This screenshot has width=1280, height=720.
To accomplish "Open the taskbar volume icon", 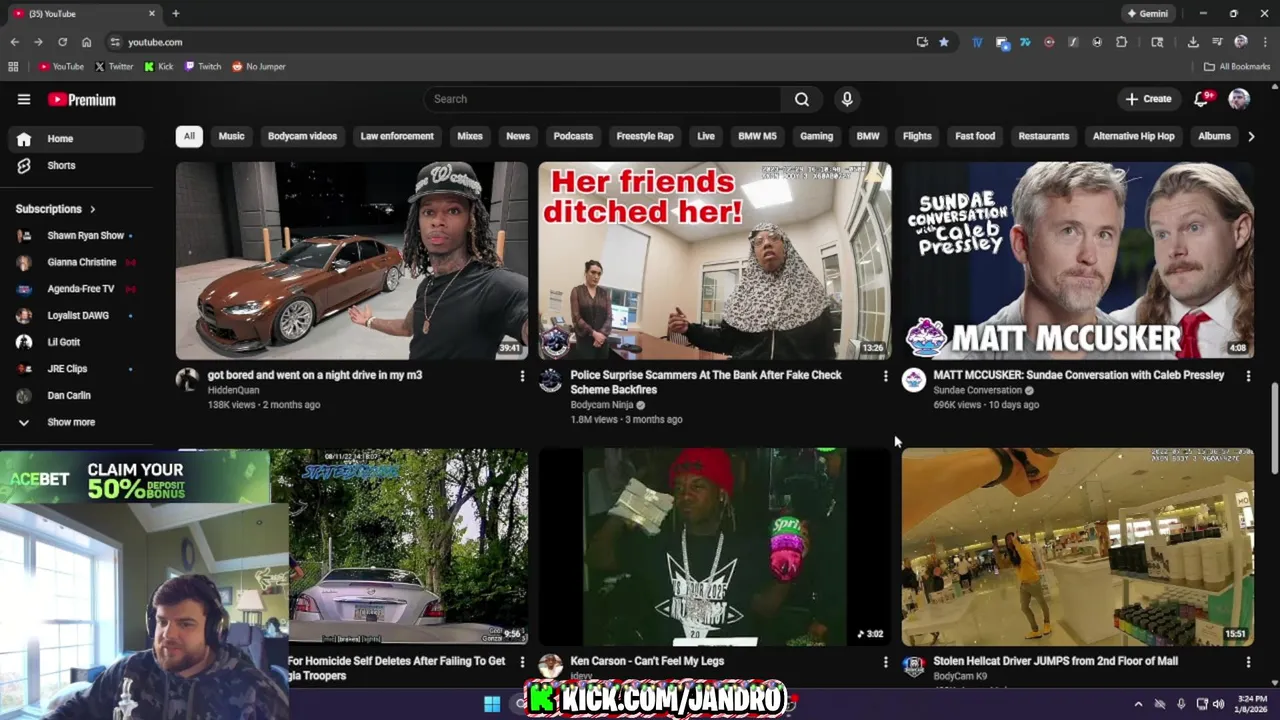I will (x=1218, y=704).
